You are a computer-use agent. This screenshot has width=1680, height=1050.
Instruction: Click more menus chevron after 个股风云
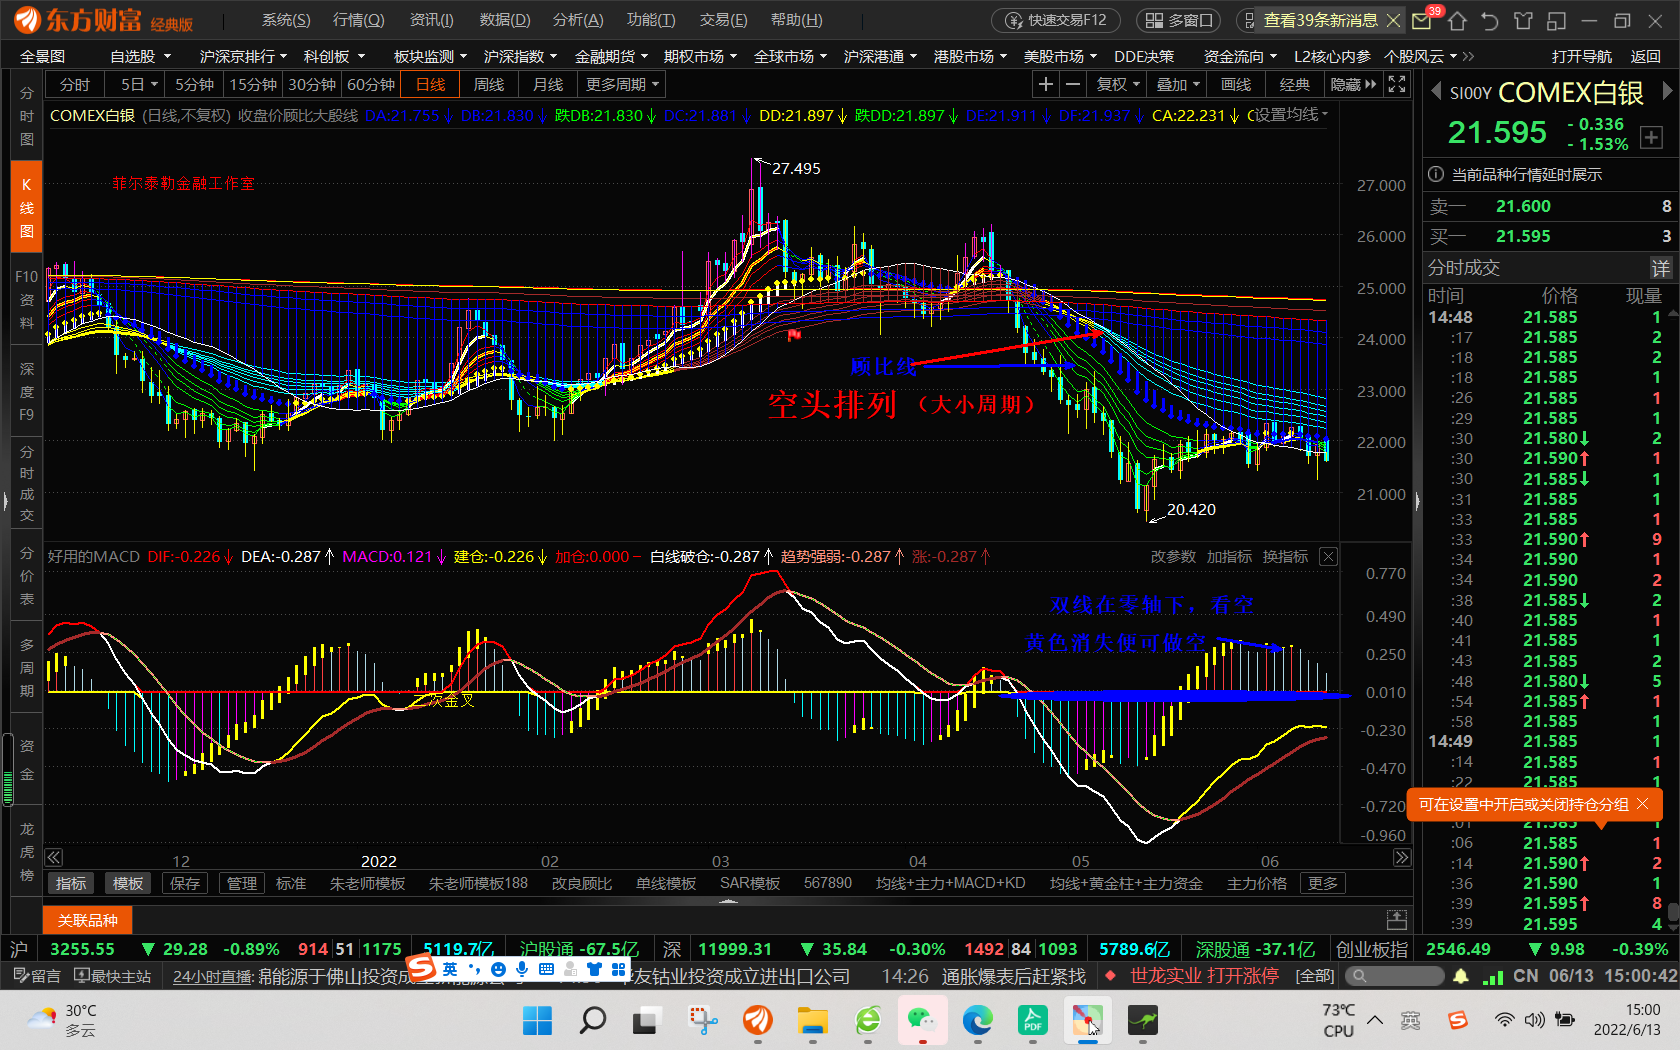(x=1468, y=57)
